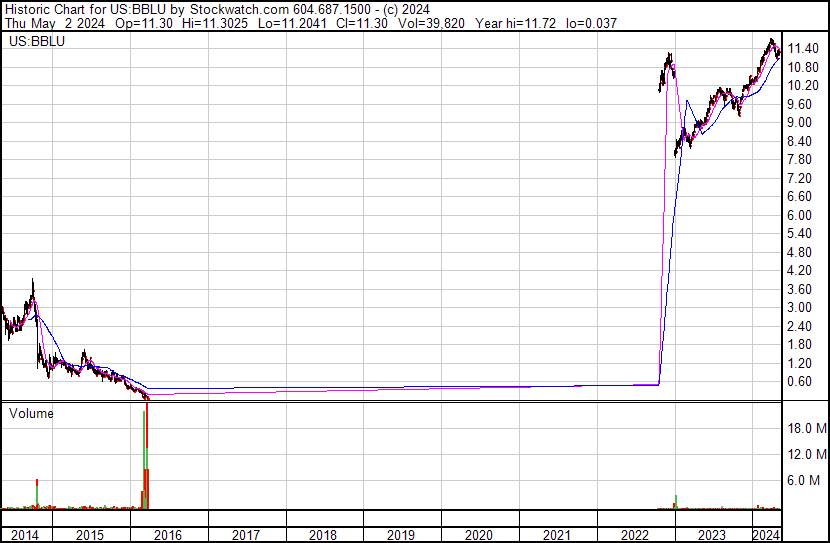The height and width of the screenshot is (543, 830).
Task: Click the 2016 year label on time axis
Action: pos(168,535)
